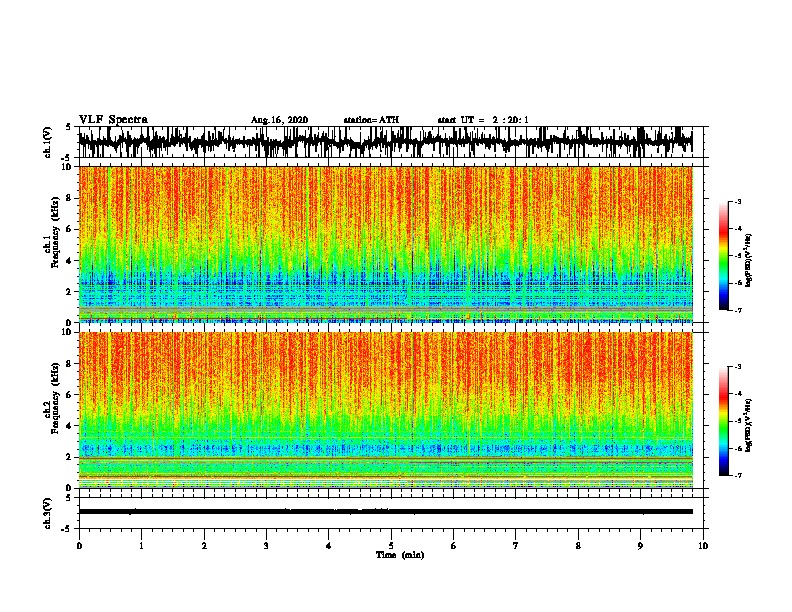This screenshot has width=792, height=612.
Task: Click time axis tick label "3"
Action: 267,546
